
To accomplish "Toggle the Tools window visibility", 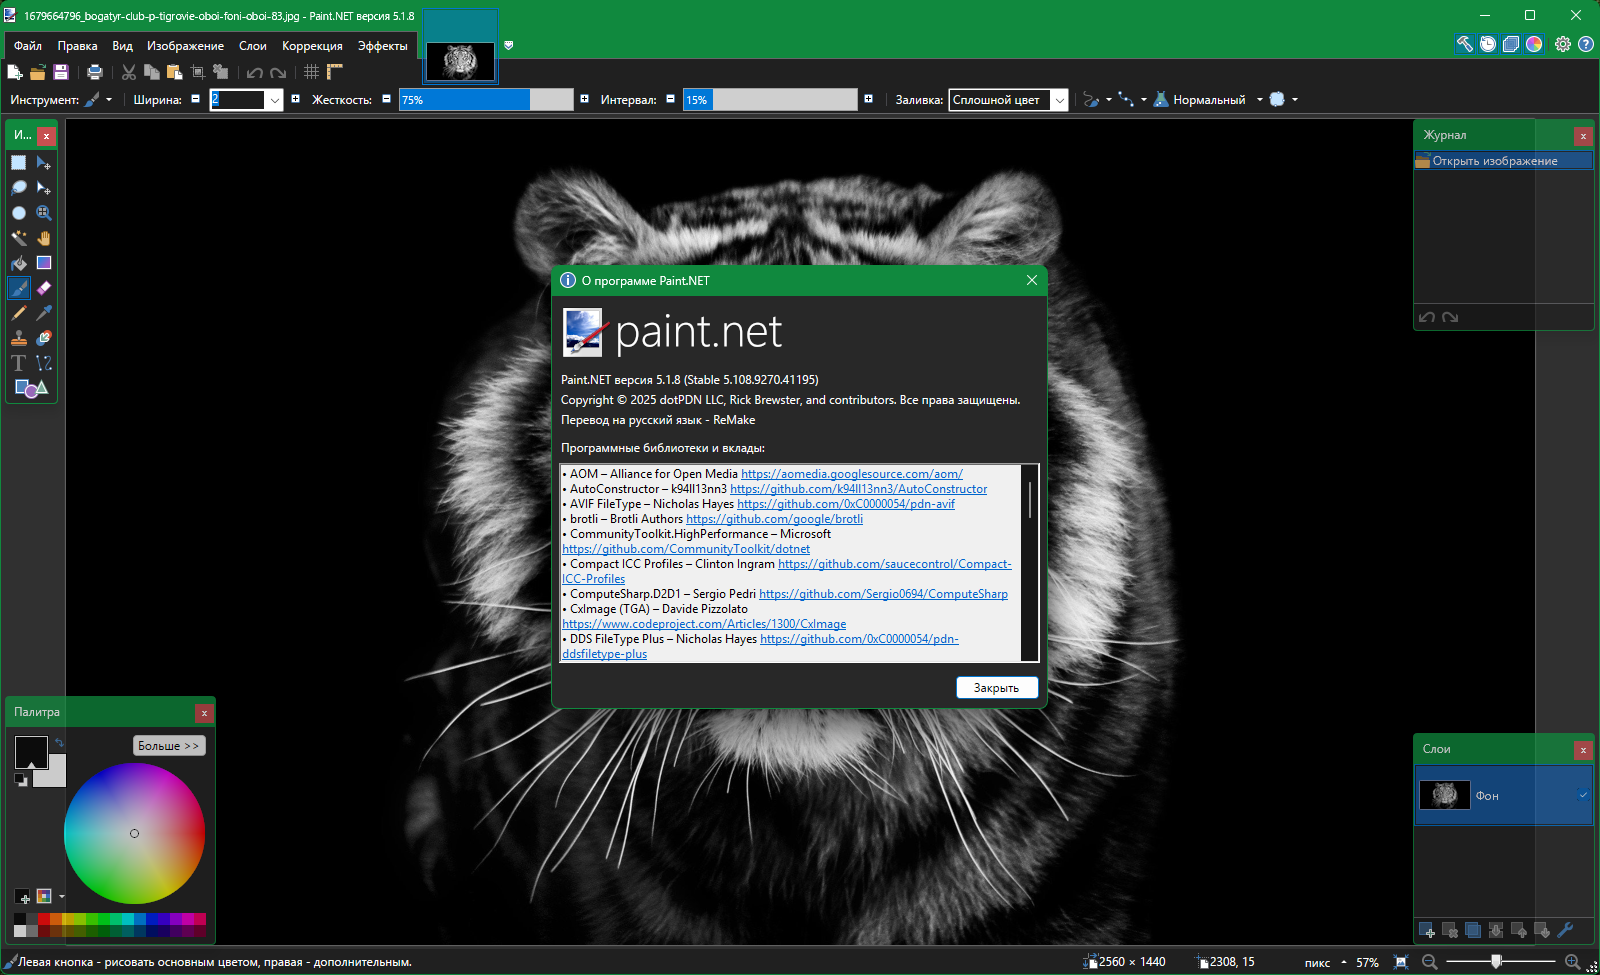I will pos(1465,44).
